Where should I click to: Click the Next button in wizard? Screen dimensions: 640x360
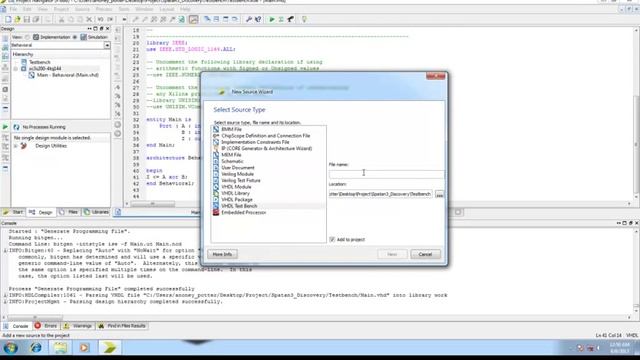(x=392, y=254)
